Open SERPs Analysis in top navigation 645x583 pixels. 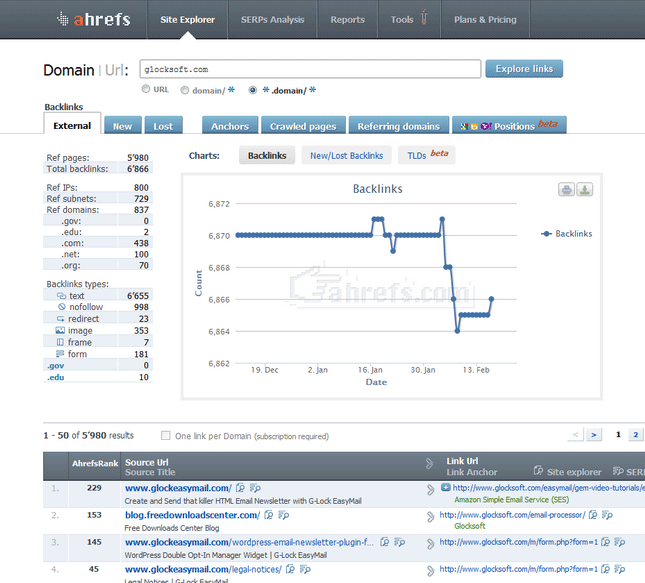272,19
